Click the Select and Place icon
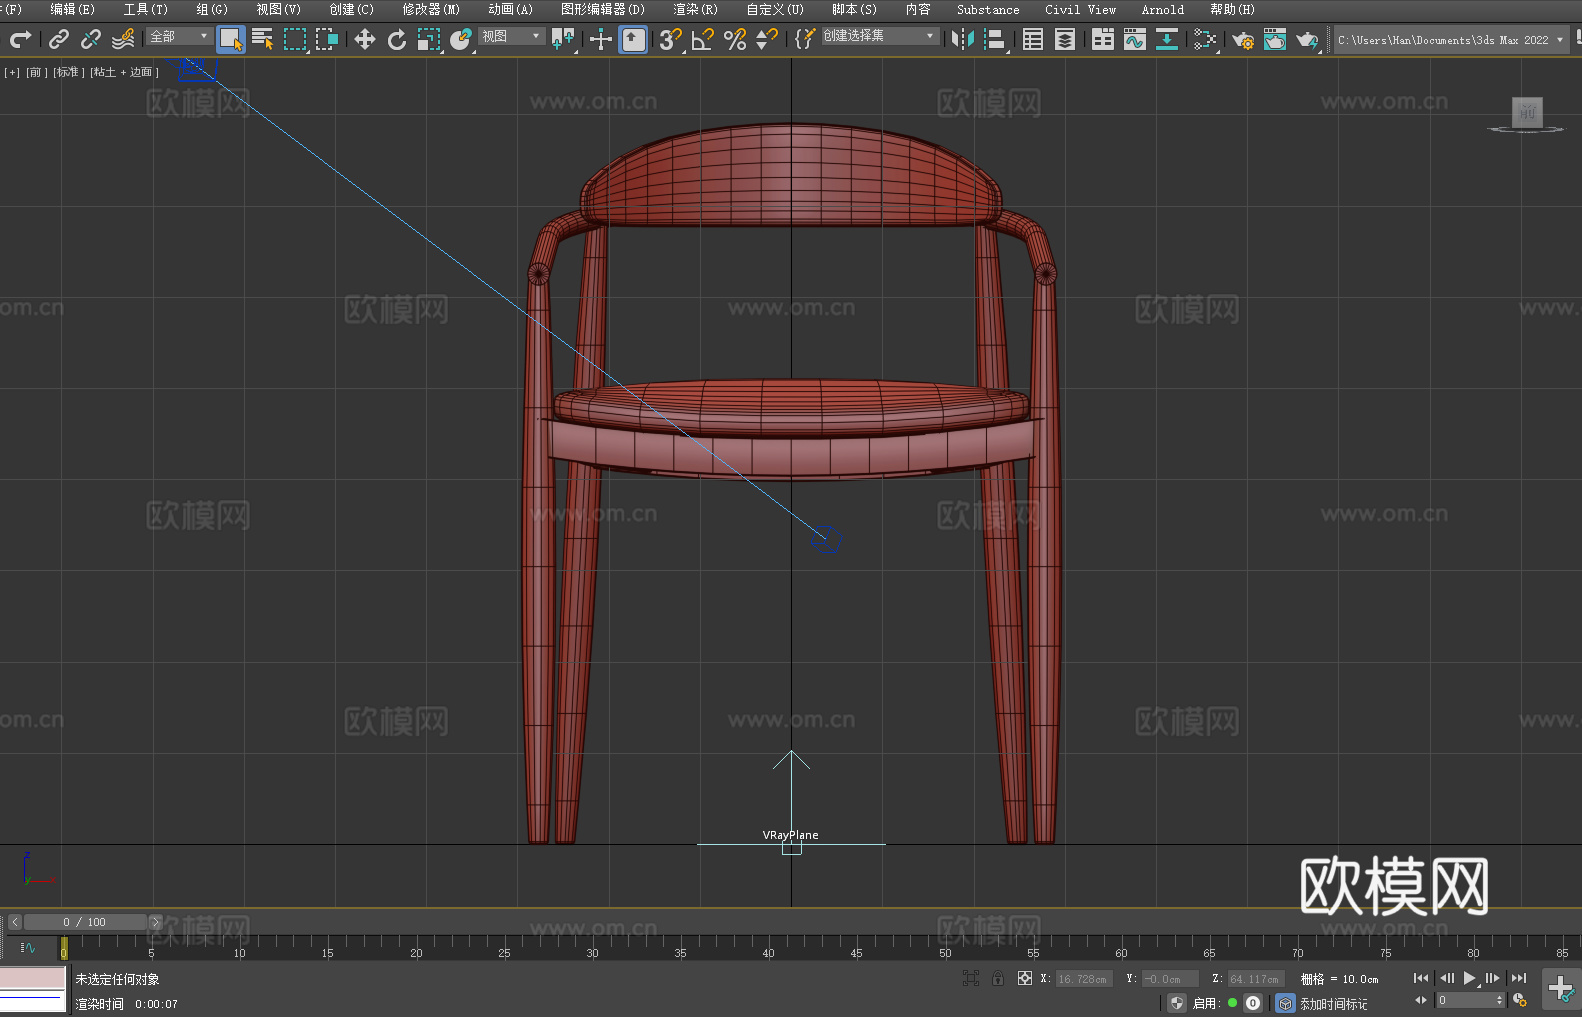Image resolution: width=1582 pixels, height=1017 pixels. pos(461,39)
